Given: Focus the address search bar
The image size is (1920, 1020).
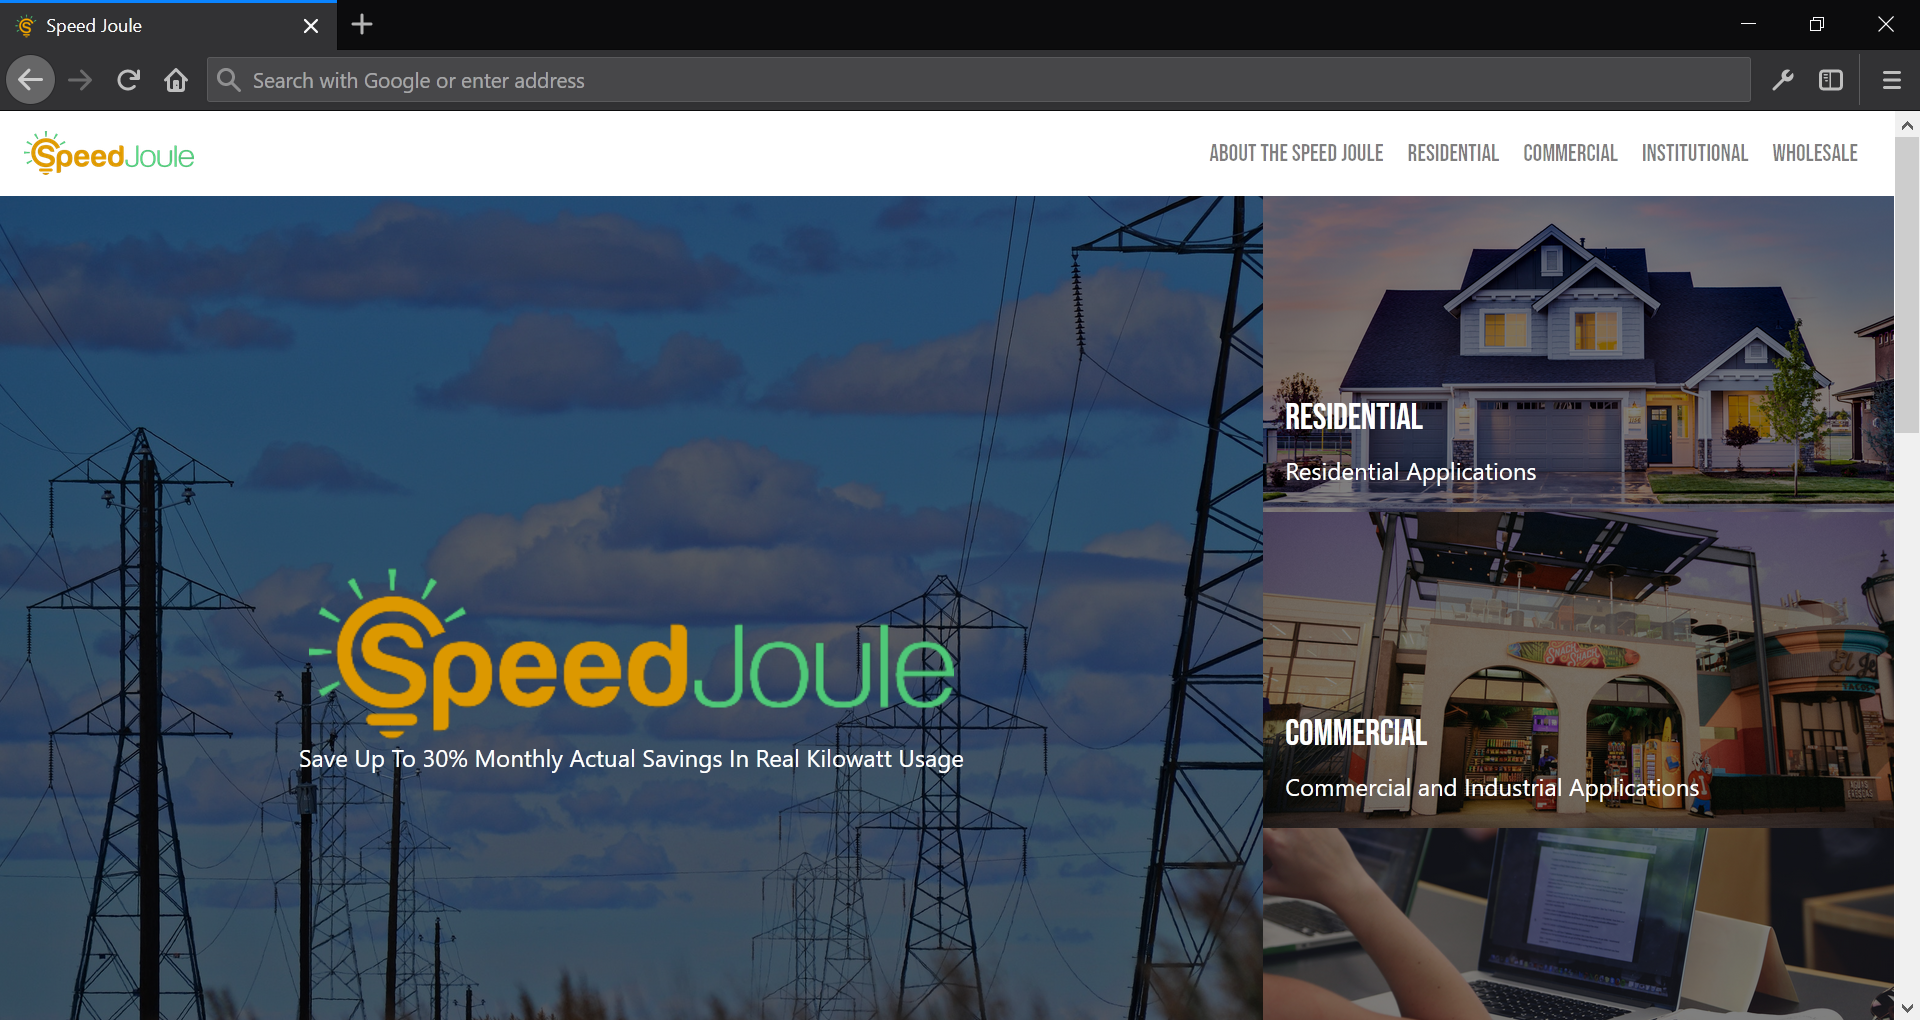Looking at the screenshot, I should pyautogui.click(x=980, y=80).
